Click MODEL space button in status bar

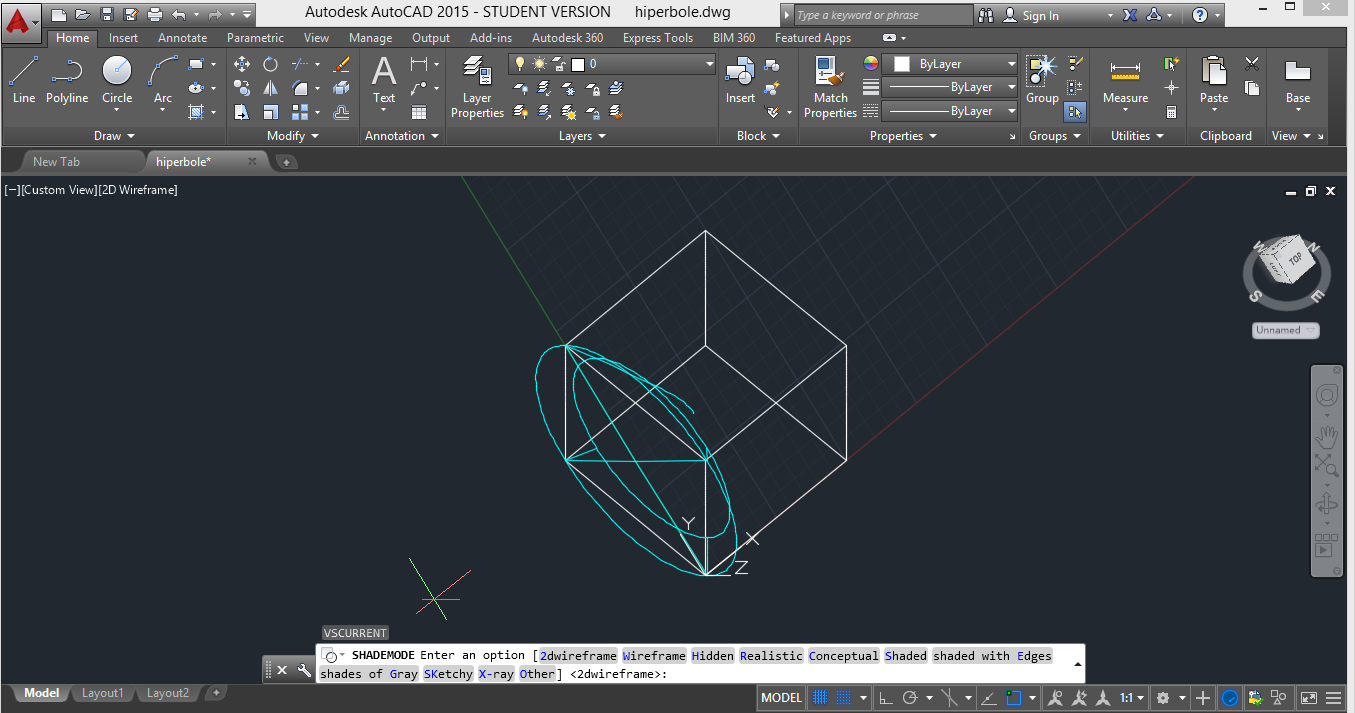(x=781, y=698)
